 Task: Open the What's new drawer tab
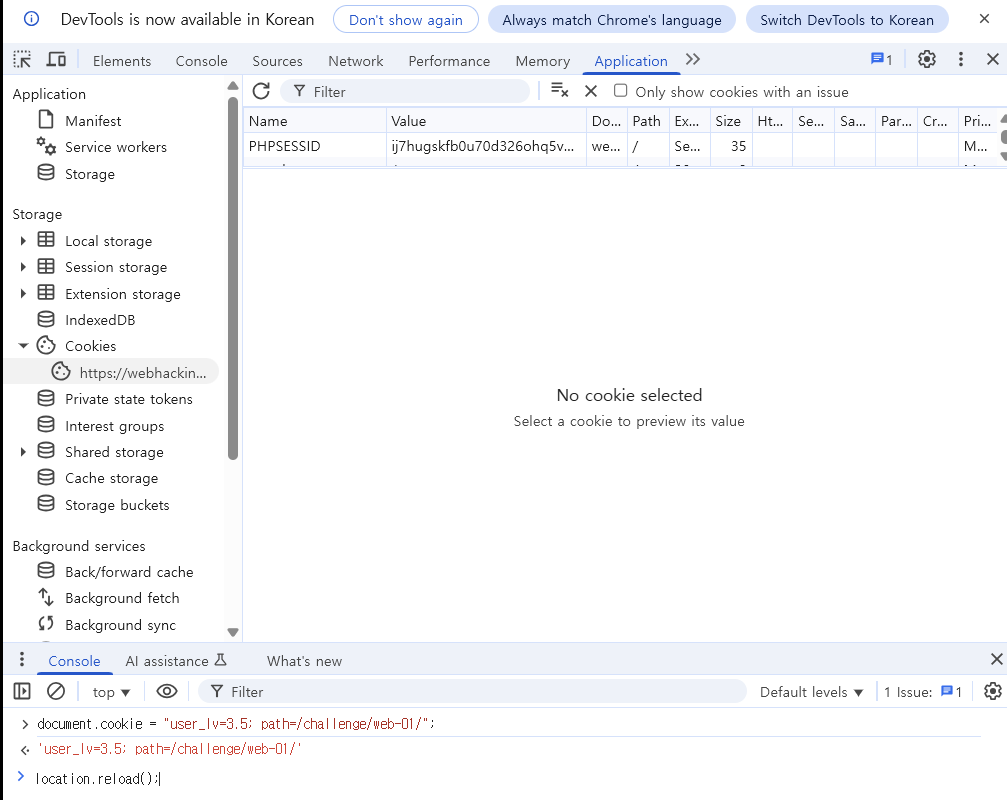[304, 661]
